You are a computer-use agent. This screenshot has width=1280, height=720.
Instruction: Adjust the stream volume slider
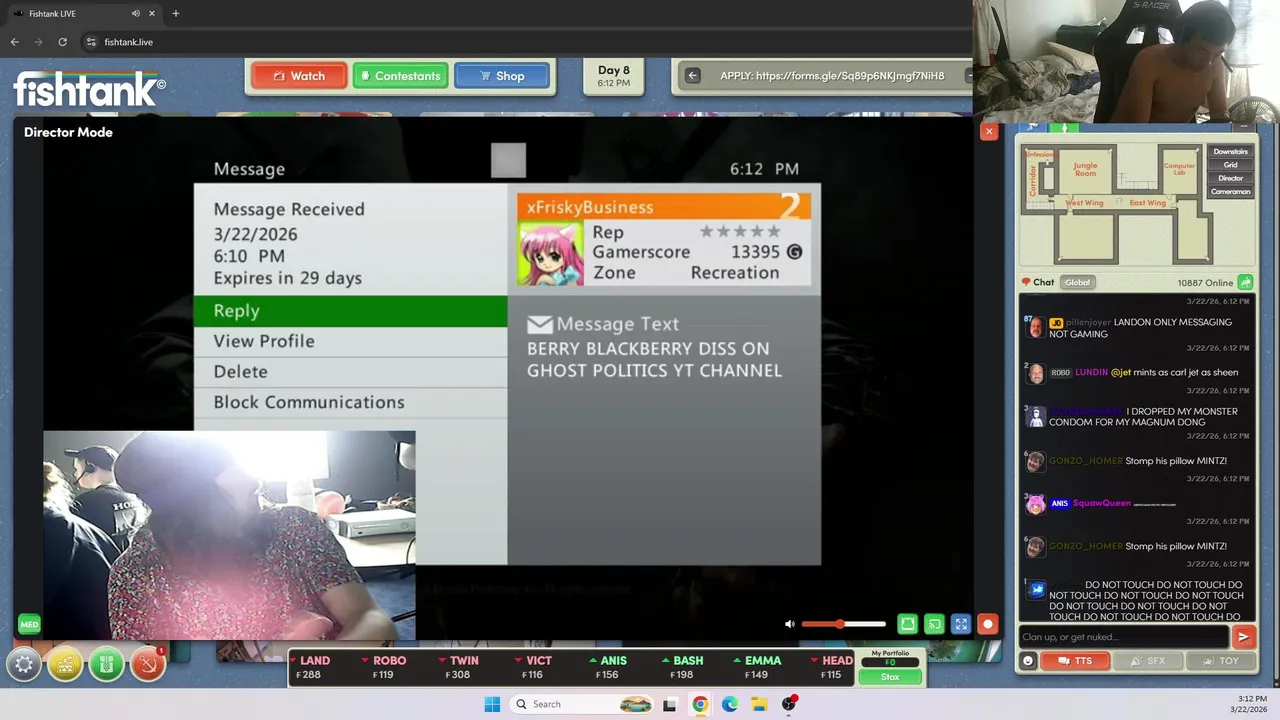(843, 624)
